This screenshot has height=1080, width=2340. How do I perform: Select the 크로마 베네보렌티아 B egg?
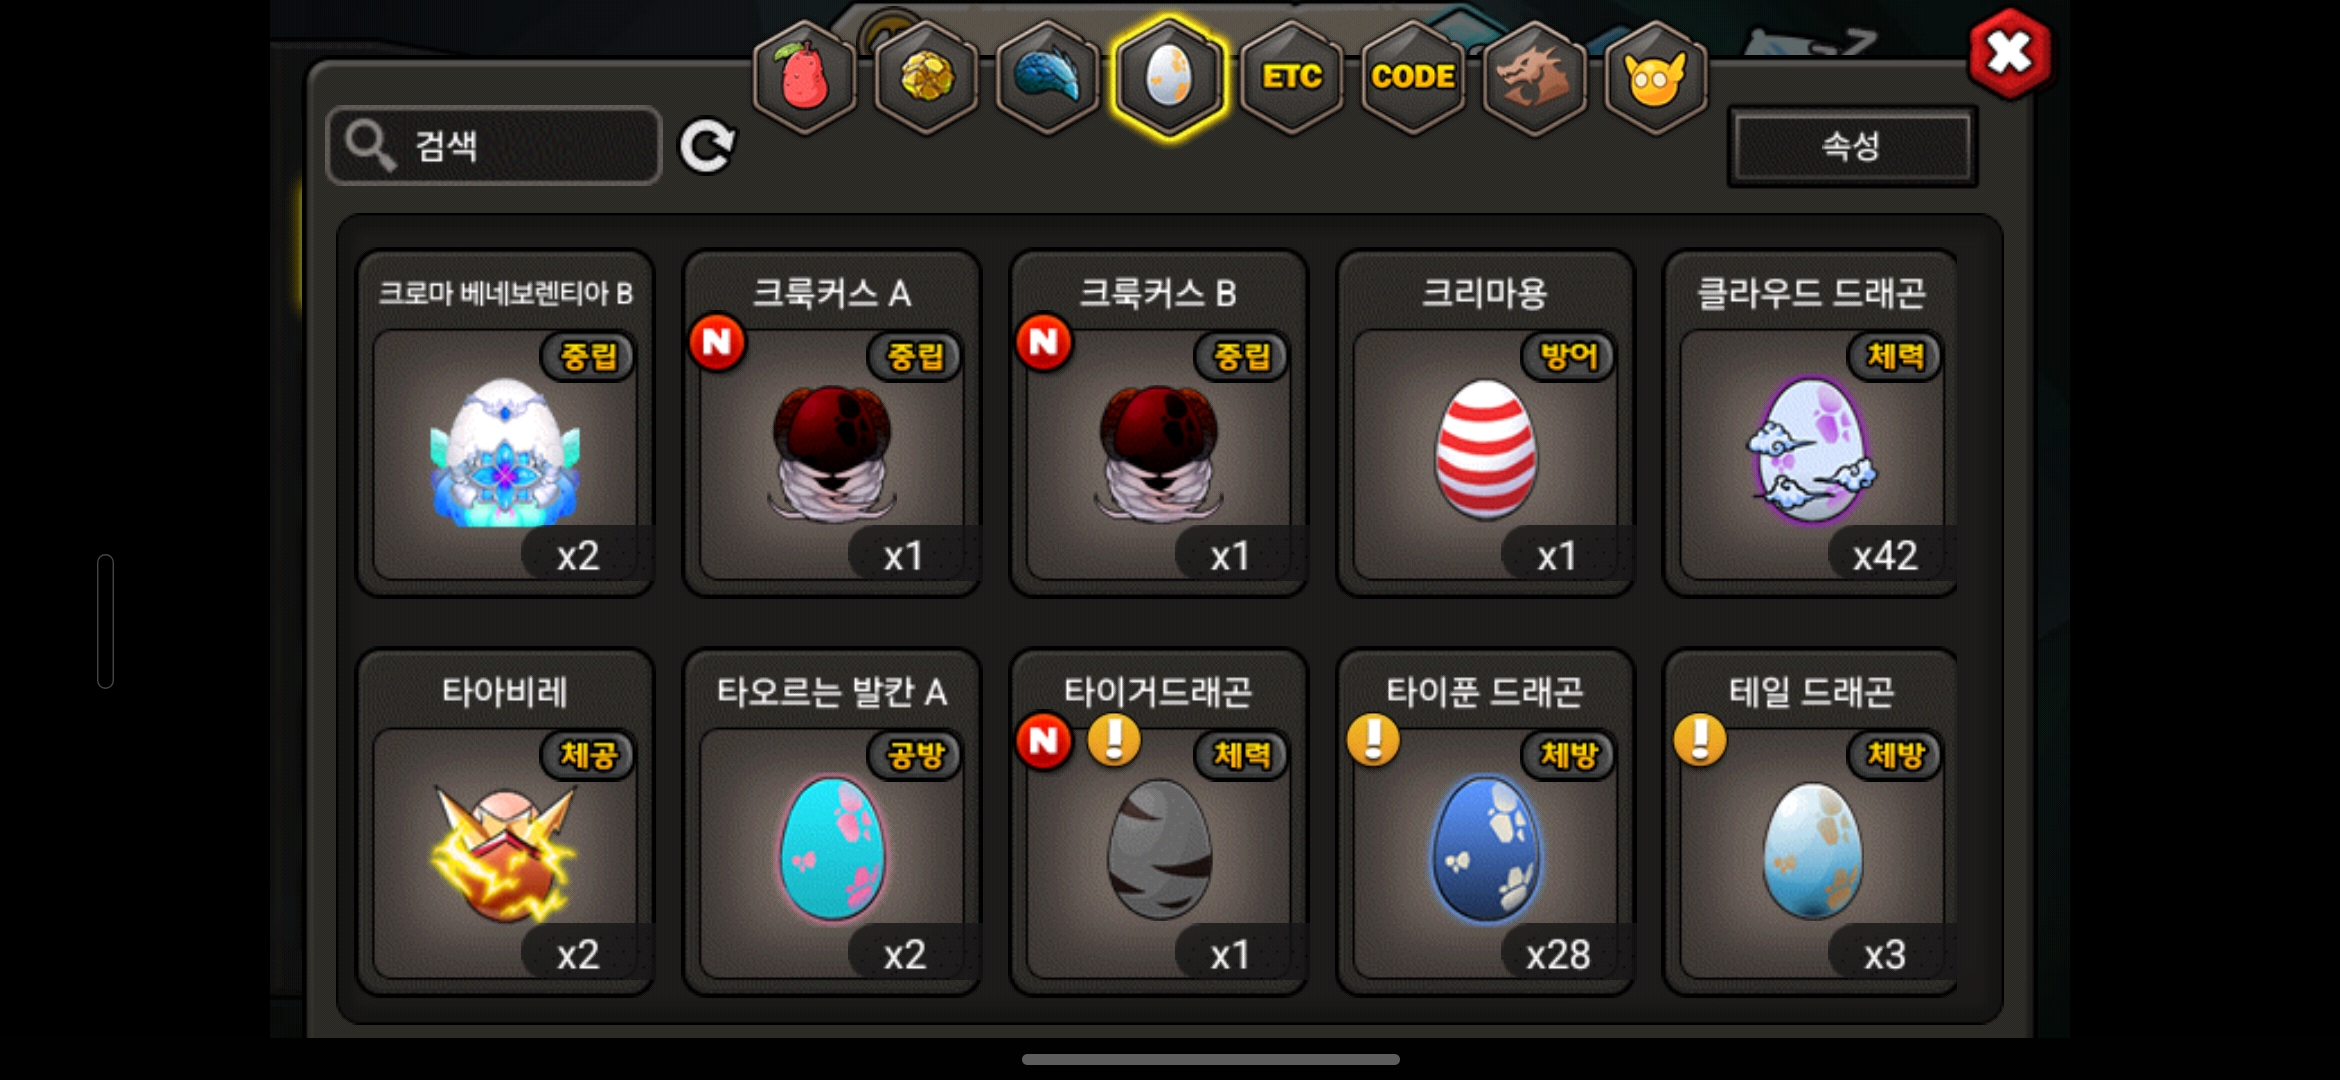tap(505, 424)
